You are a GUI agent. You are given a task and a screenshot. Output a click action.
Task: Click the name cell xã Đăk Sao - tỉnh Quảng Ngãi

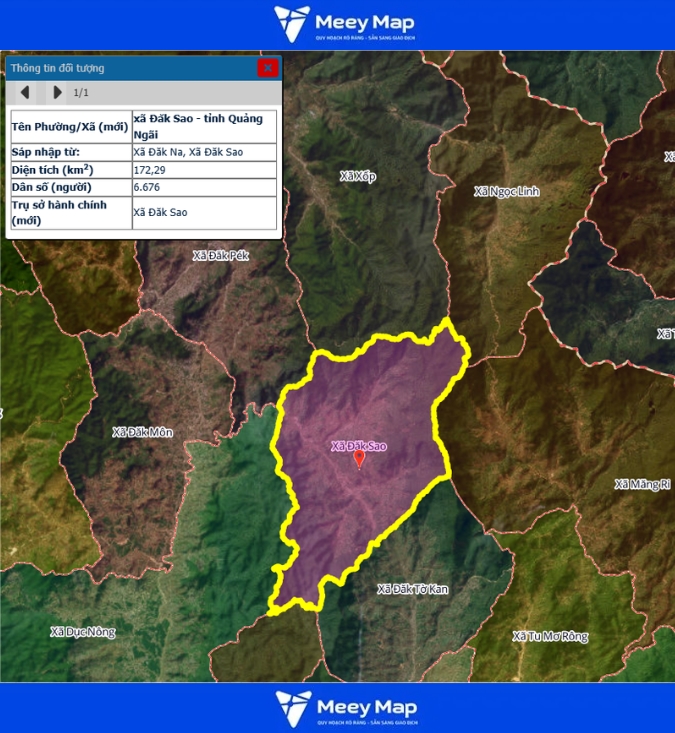204,126
